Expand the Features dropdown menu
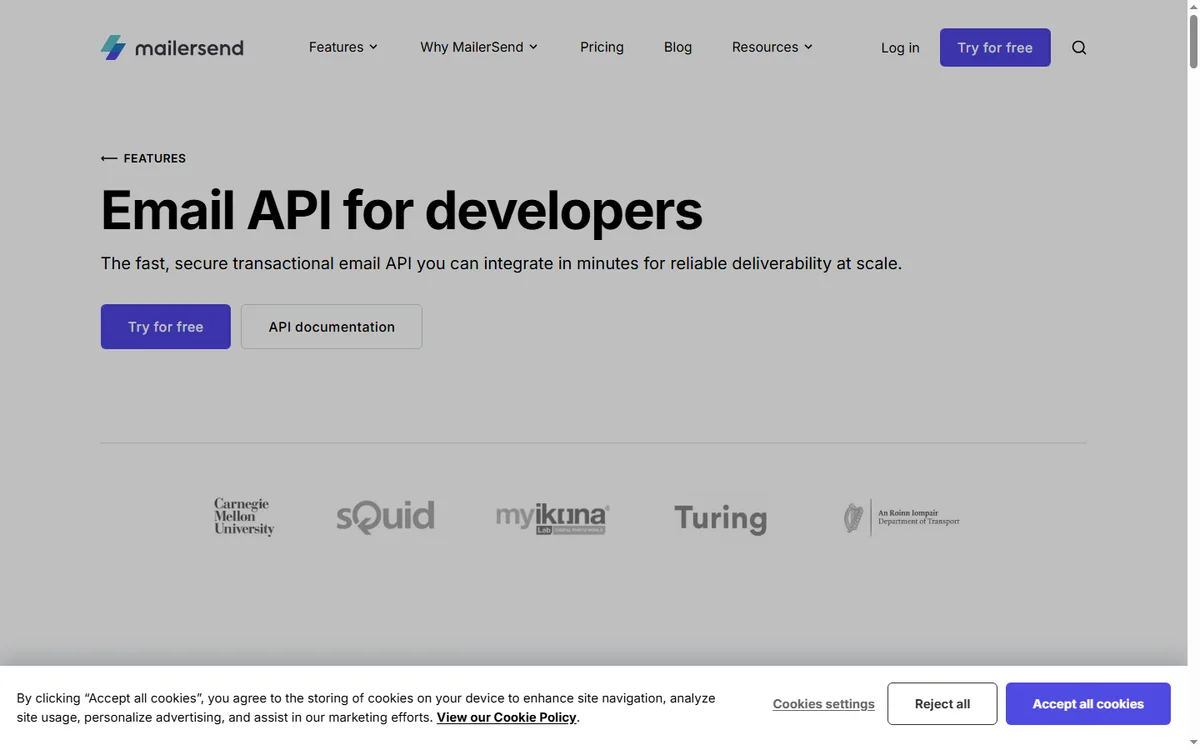This screenshot has height=750, width=1200. 343,47
